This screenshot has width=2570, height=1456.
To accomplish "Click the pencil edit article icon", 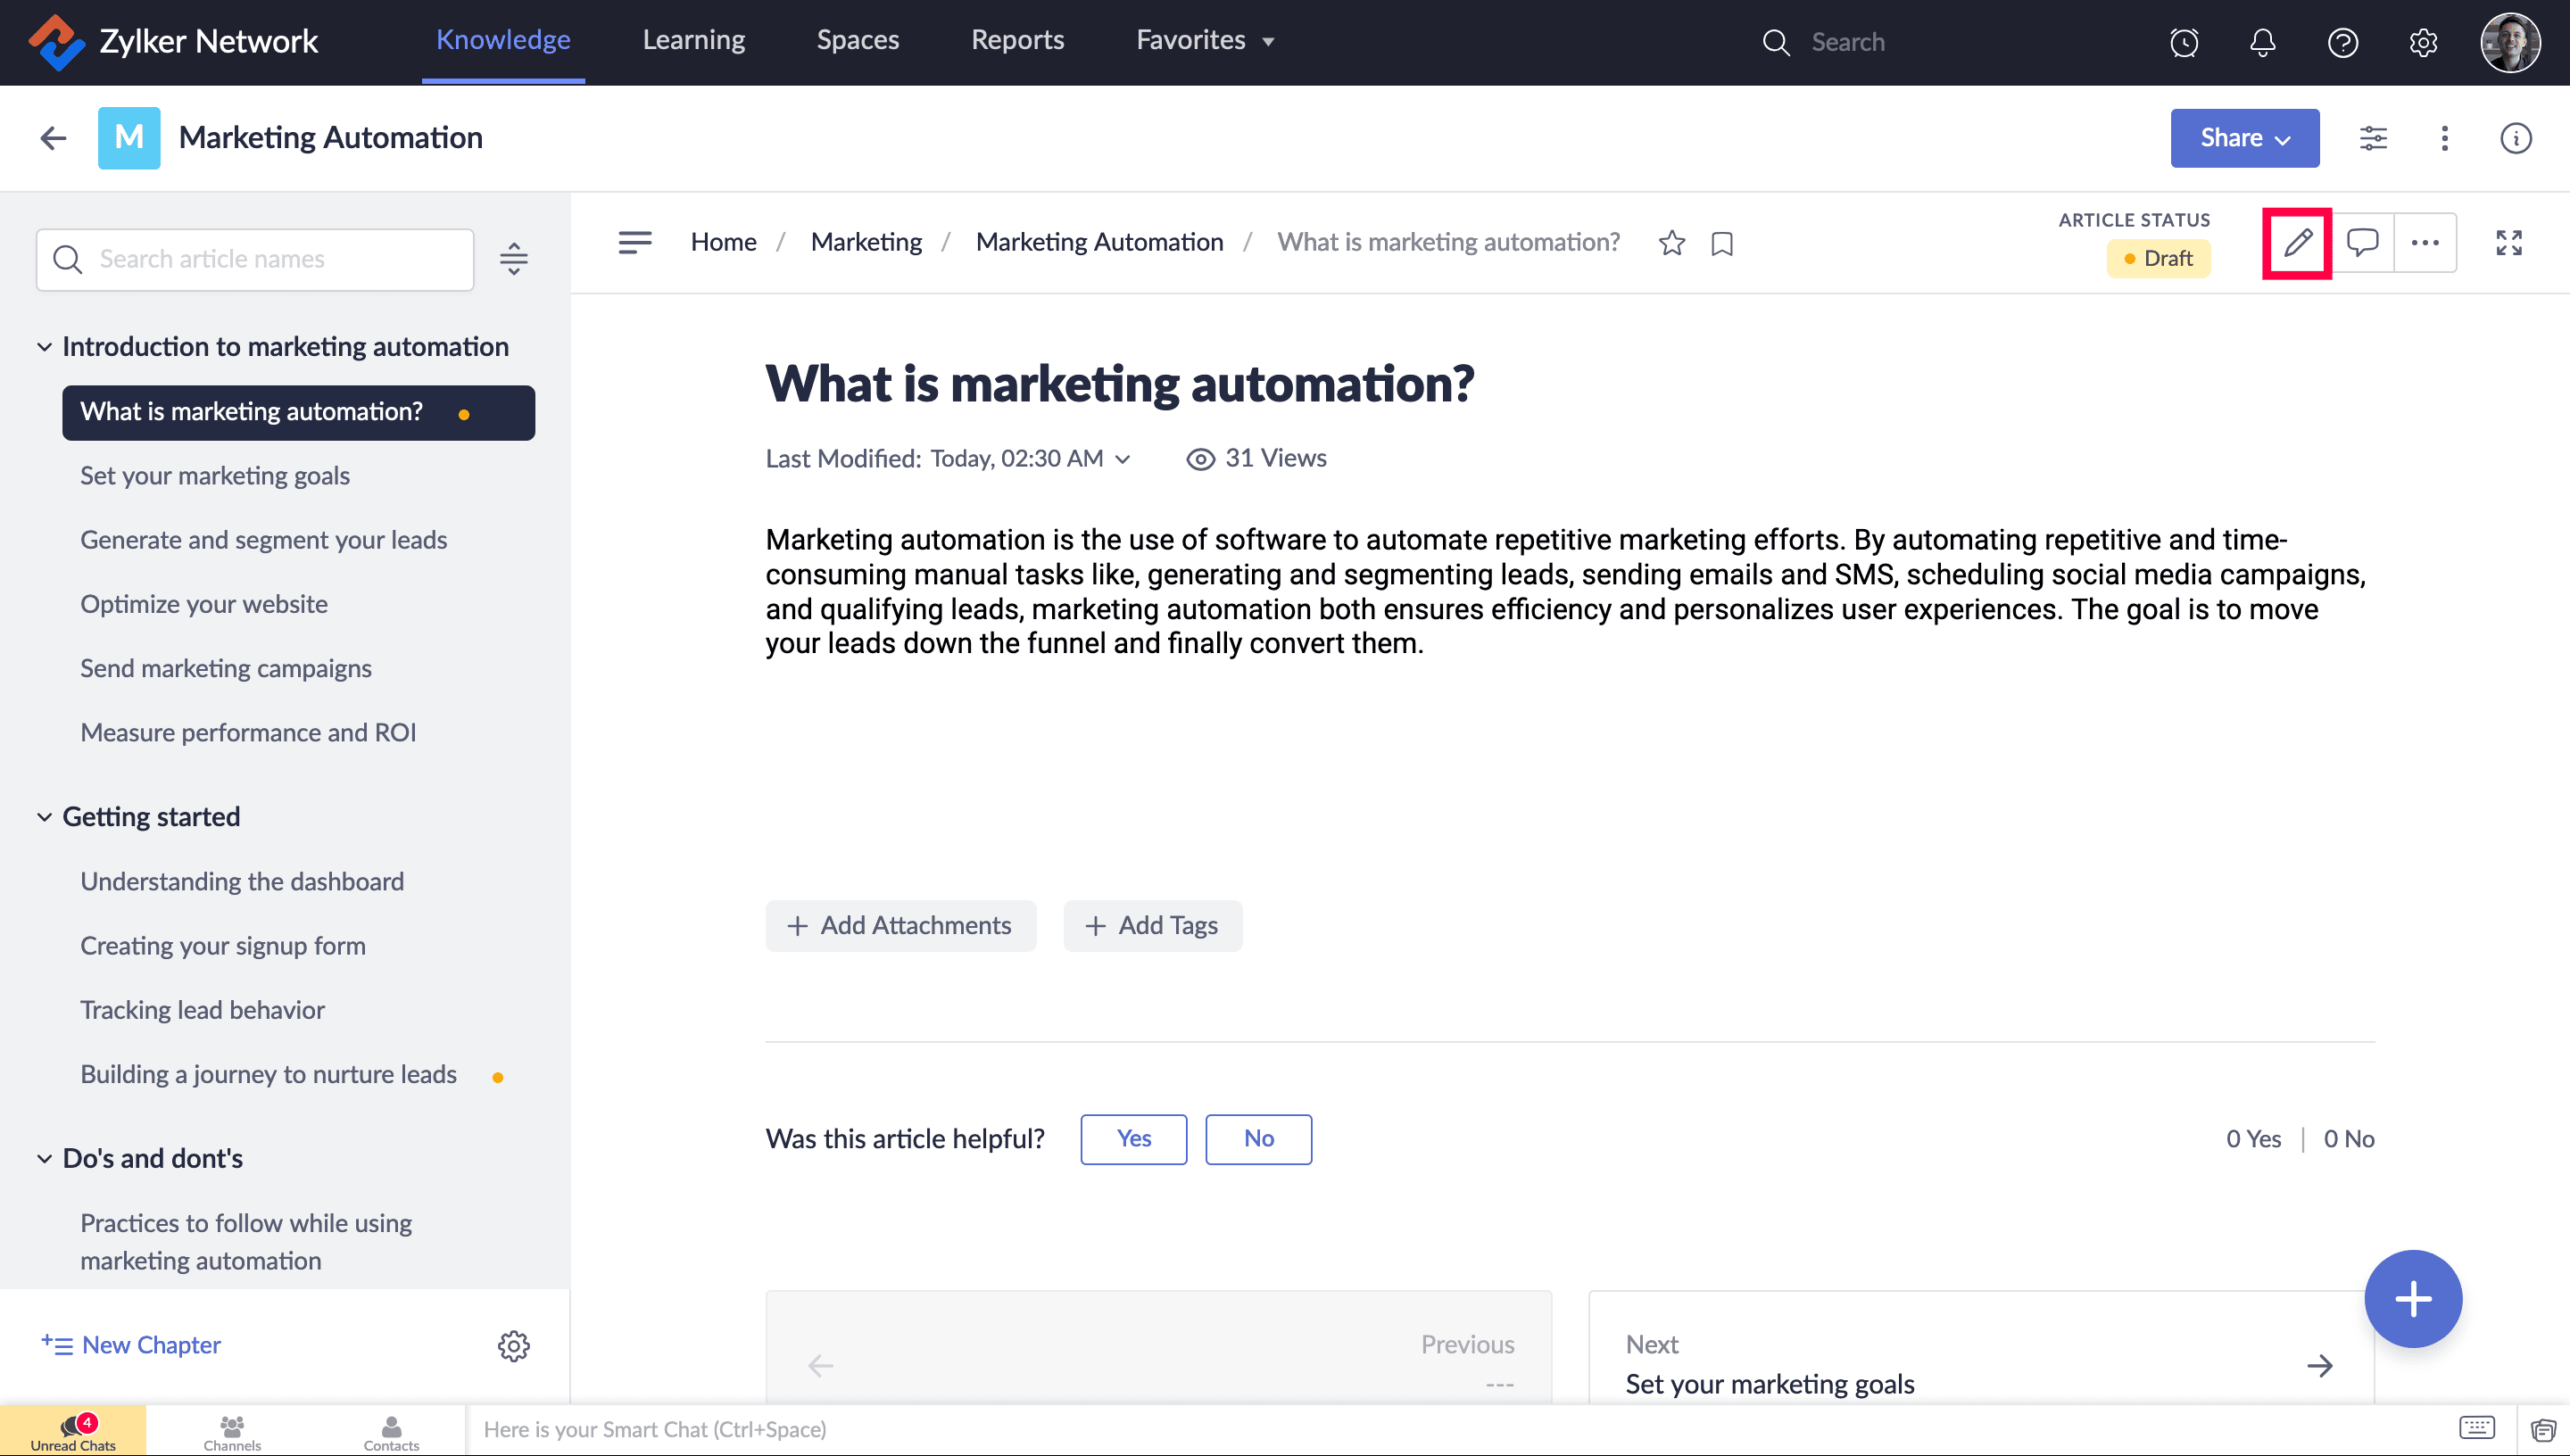I will point(2297,243).
